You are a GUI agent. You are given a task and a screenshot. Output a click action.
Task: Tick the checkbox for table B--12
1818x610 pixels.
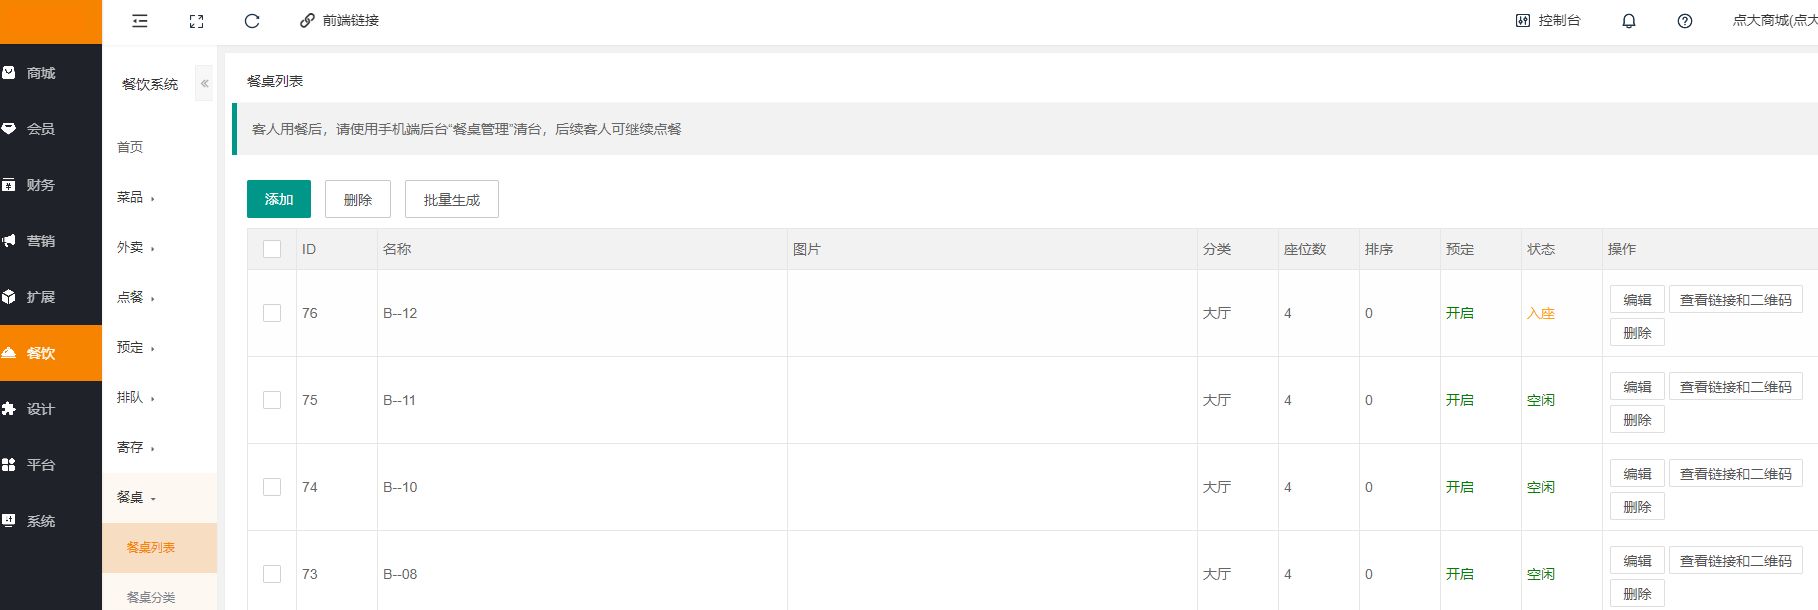[272, 313]
